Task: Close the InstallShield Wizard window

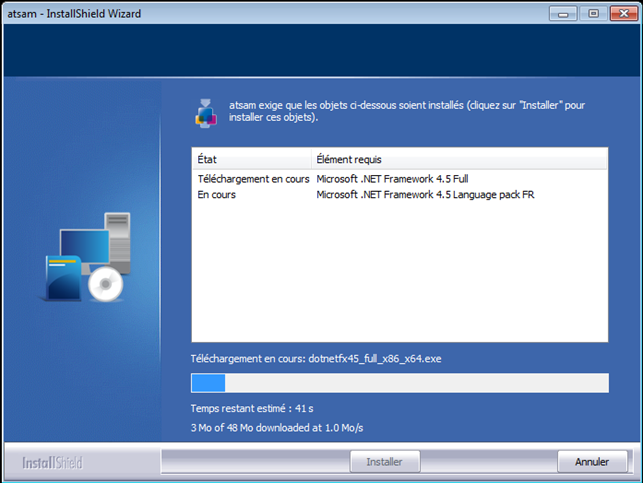Action: point(624,14)
